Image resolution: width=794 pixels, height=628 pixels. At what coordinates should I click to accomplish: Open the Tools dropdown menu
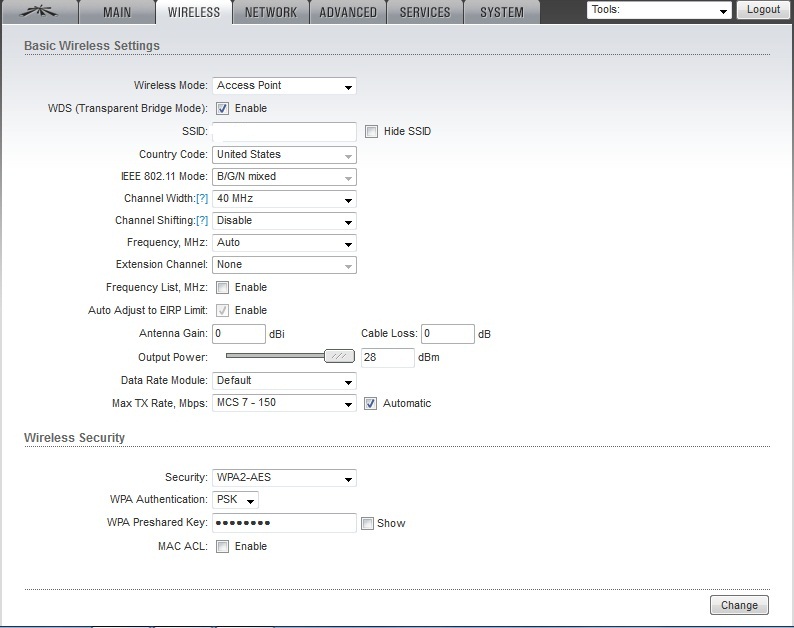click(659, 11)
